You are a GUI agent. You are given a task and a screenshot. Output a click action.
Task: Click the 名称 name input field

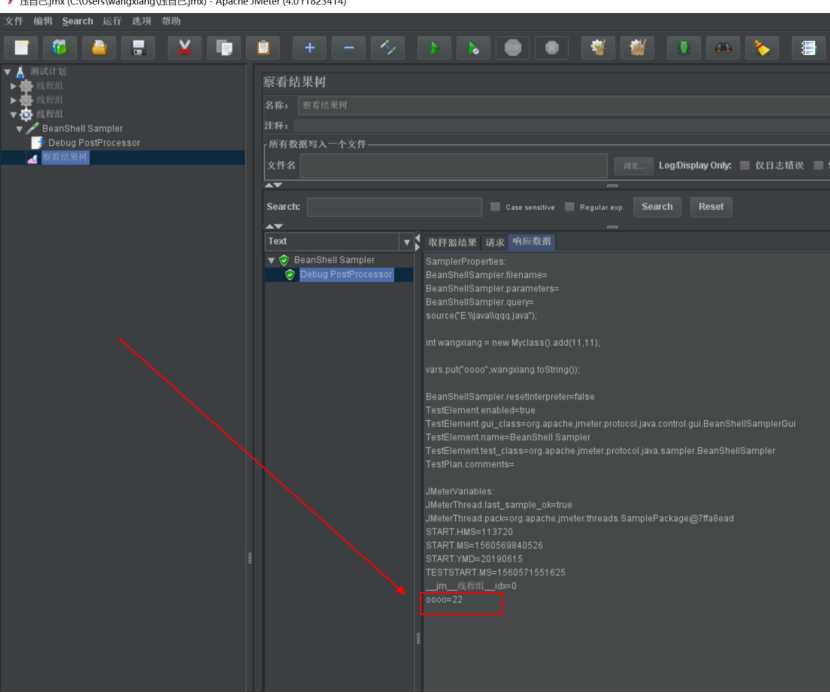564,105
